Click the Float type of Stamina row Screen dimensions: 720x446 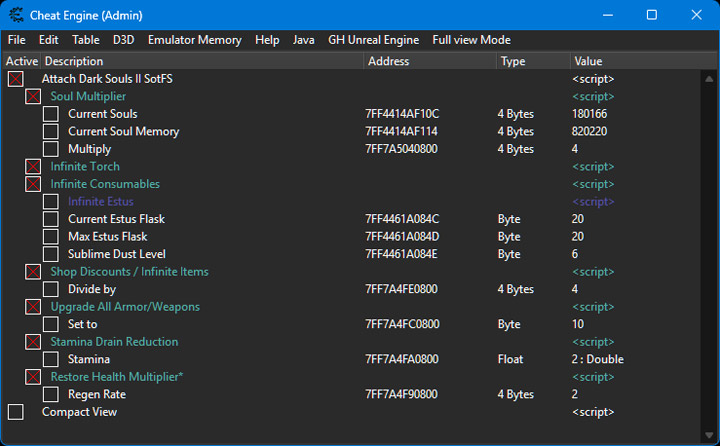click(510, 359)
